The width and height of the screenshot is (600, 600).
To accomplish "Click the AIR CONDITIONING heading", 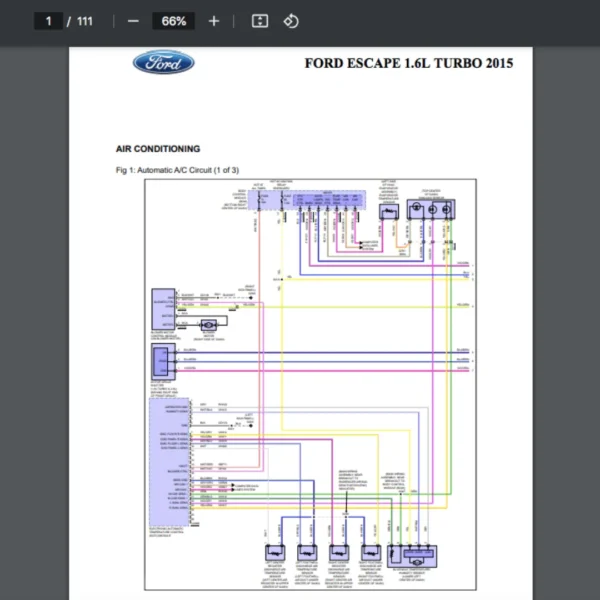I will click(x=158, y=149).
